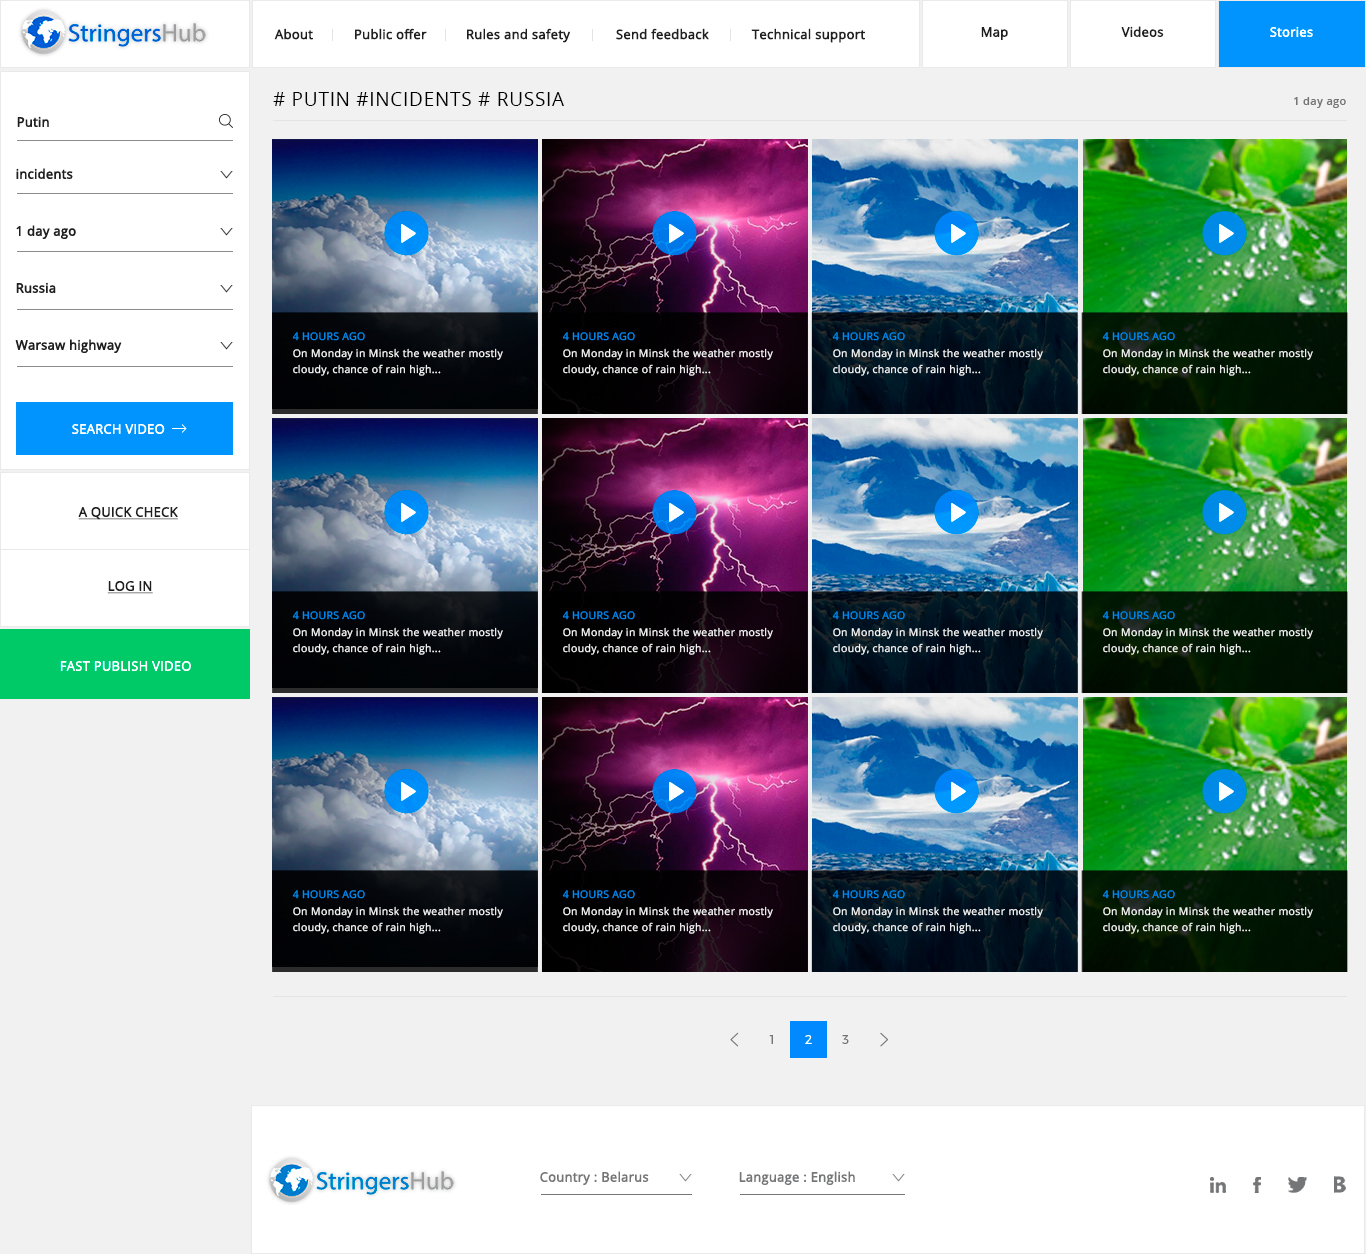Select page 3 in pagination
Viewport: 1366px width, 1254px height.
tap(845, 1040)
